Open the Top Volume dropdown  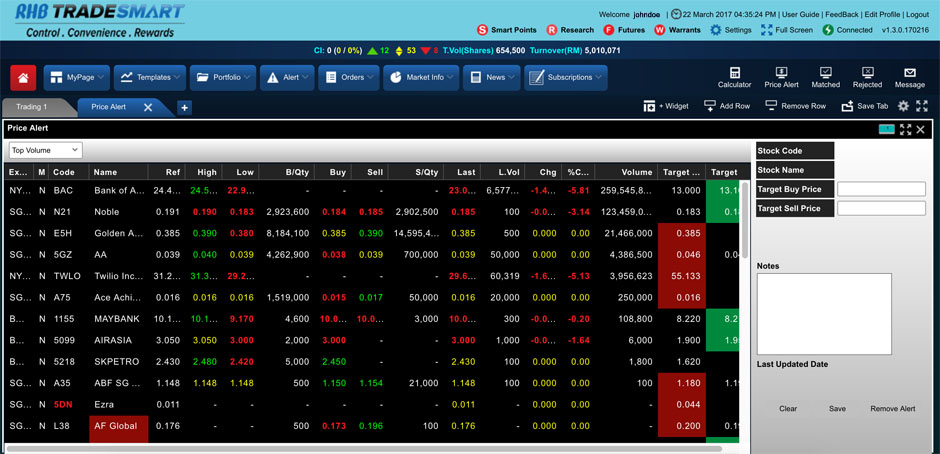tap(46, 151)
